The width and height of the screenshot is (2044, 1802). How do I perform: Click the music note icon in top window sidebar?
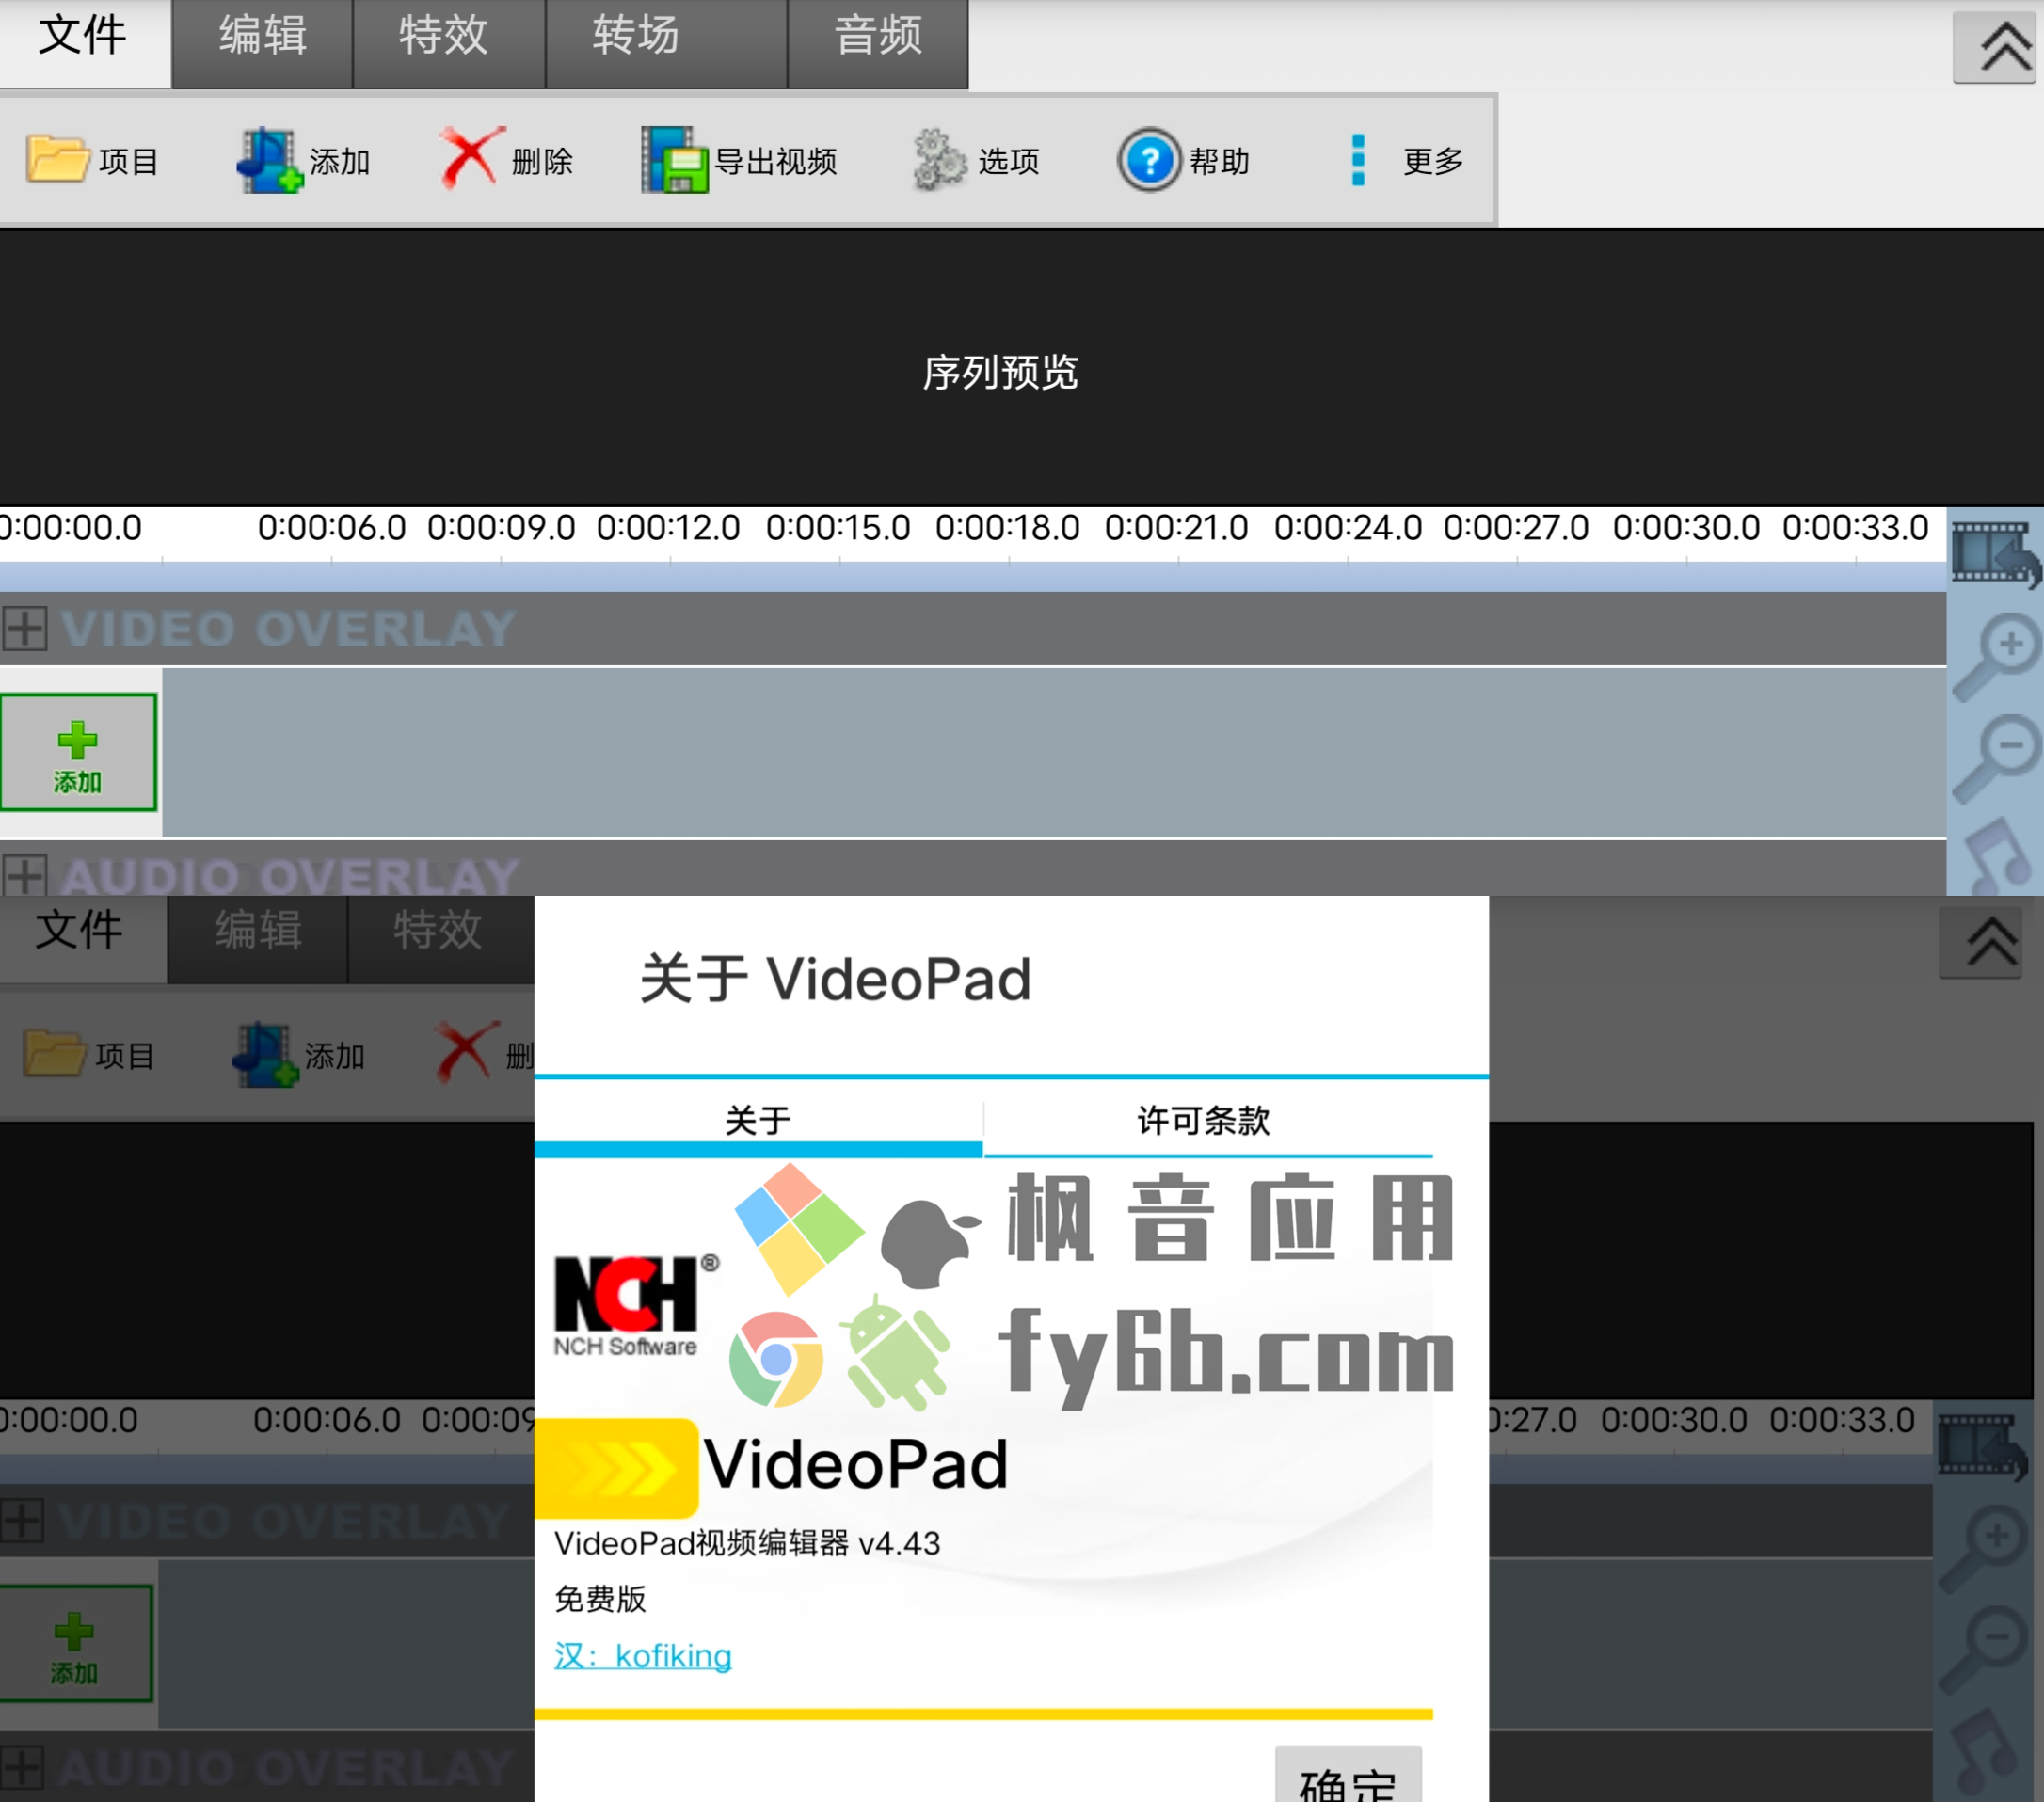[1997, 856]
